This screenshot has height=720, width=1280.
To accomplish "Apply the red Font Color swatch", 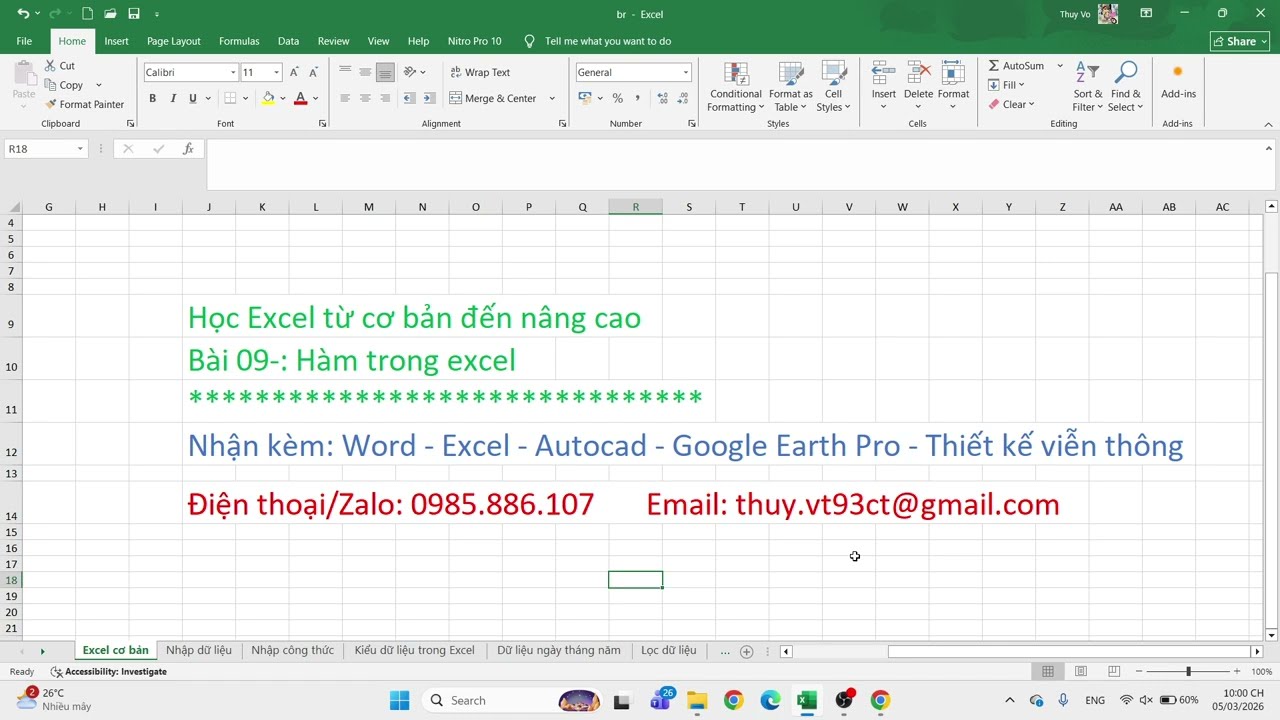I will 301,98.
